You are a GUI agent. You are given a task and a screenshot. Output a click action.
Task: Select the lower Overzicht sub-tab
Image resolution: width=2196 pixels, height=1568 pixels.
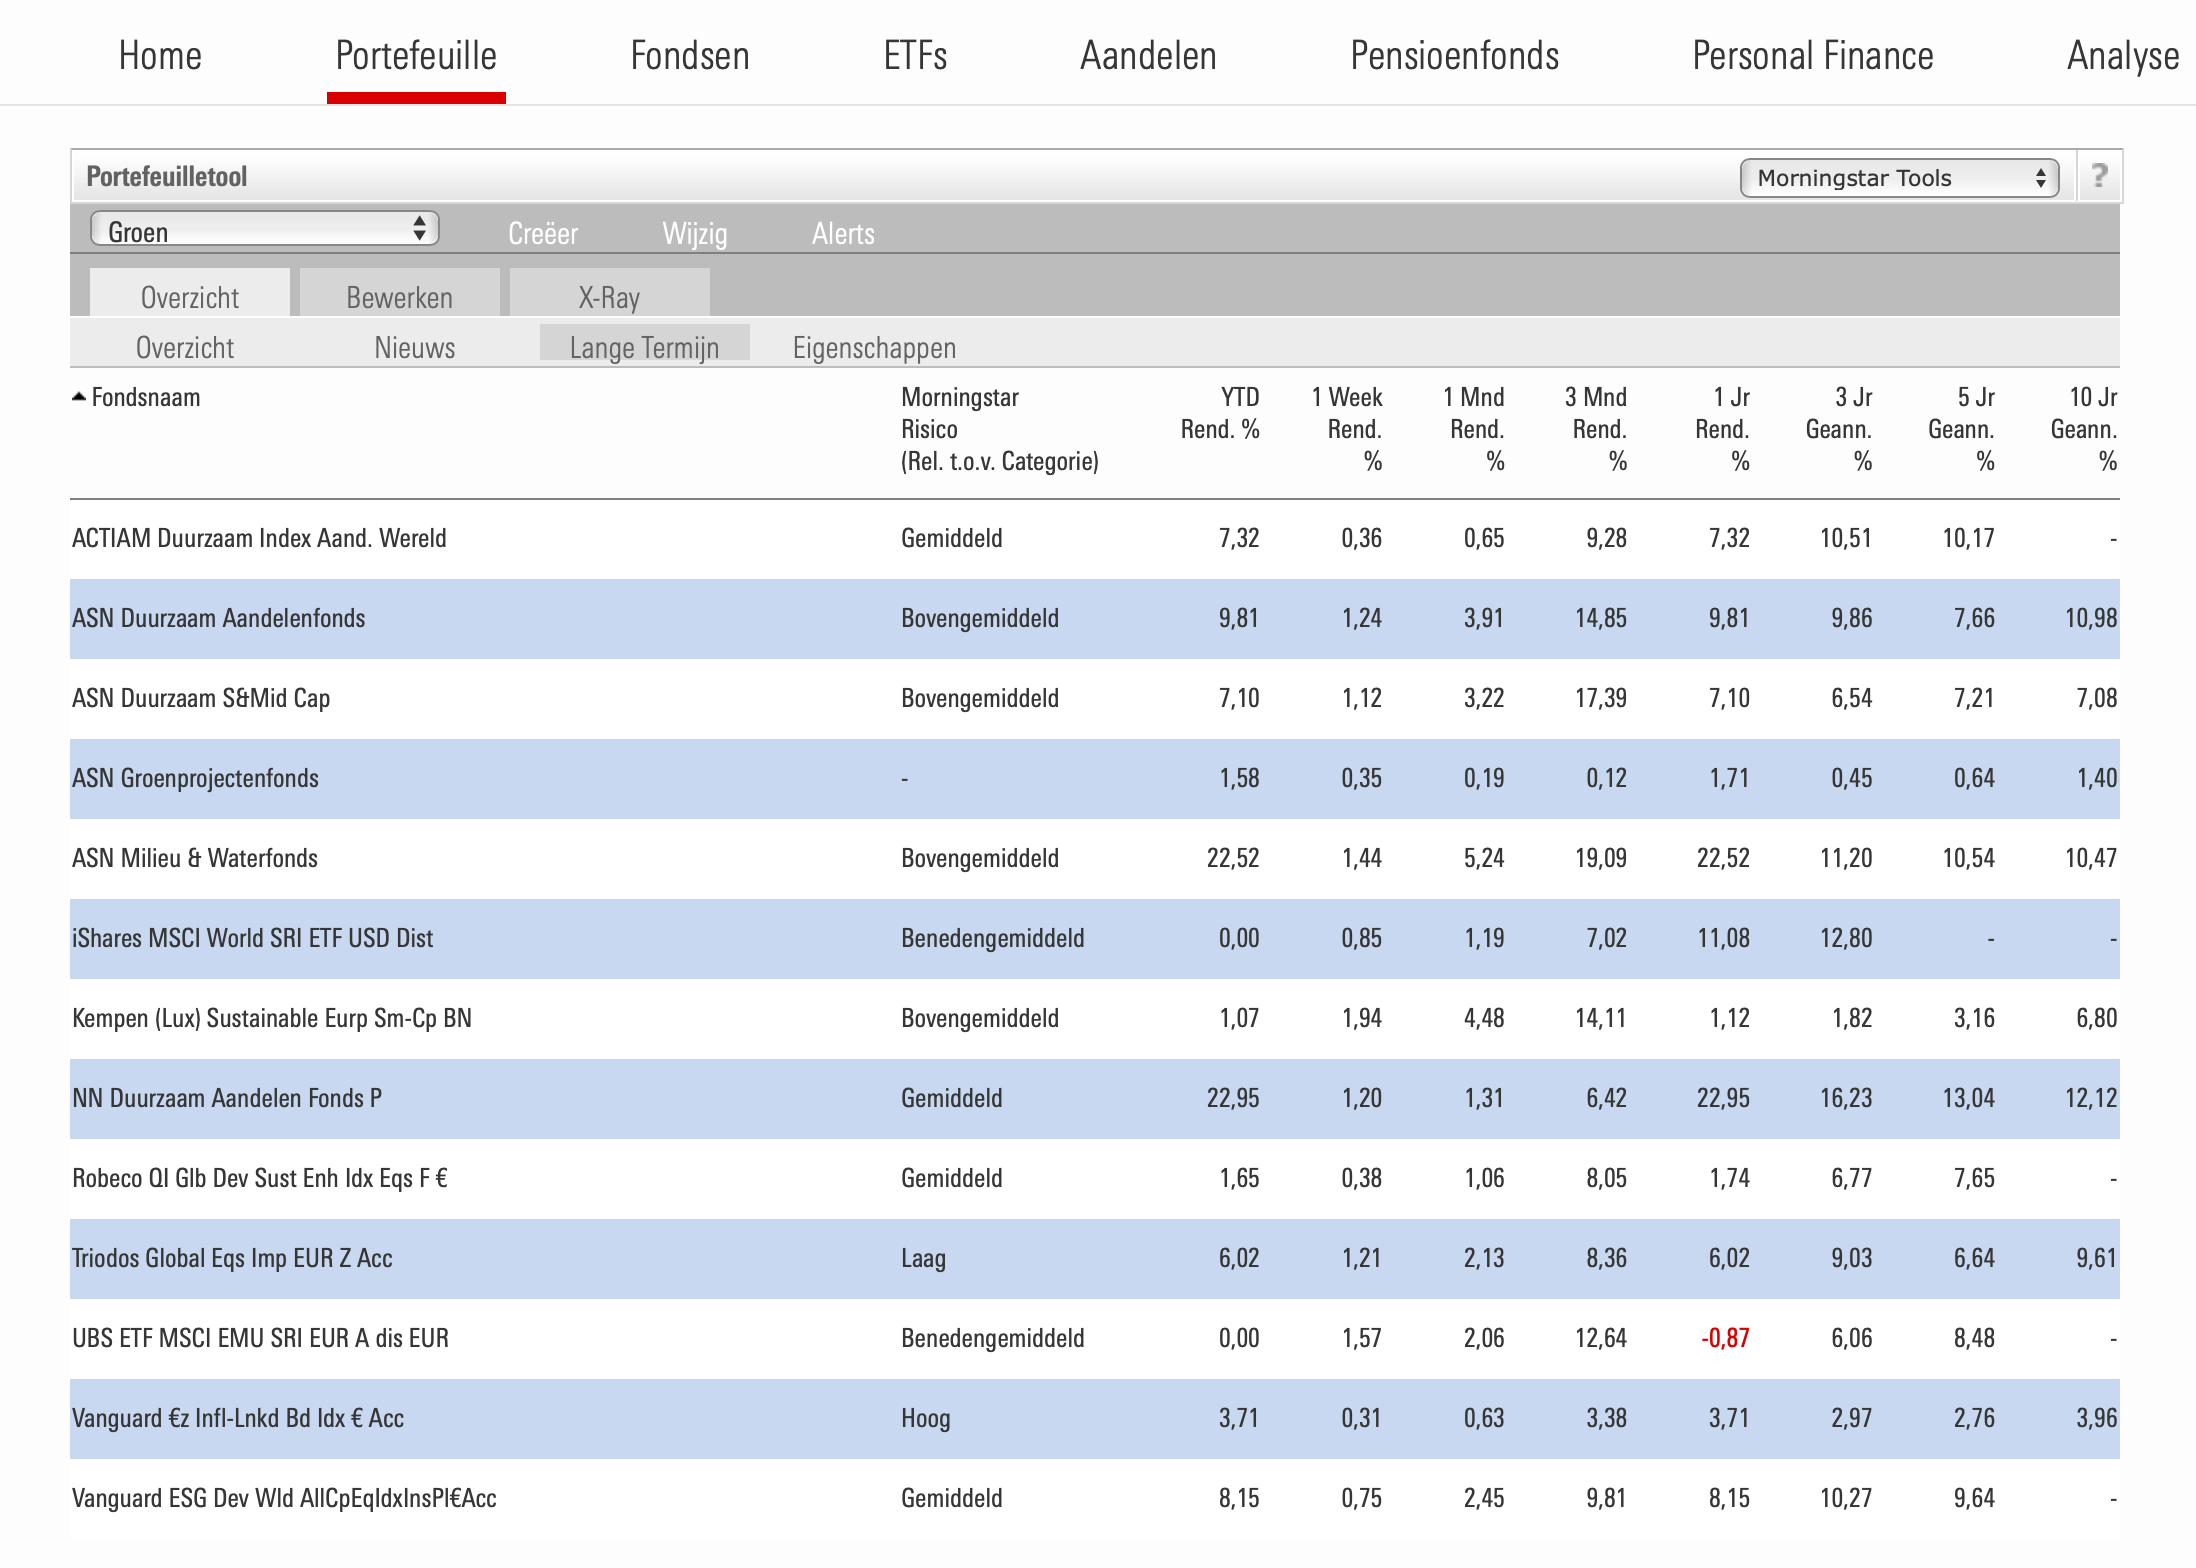pos(185,347)
